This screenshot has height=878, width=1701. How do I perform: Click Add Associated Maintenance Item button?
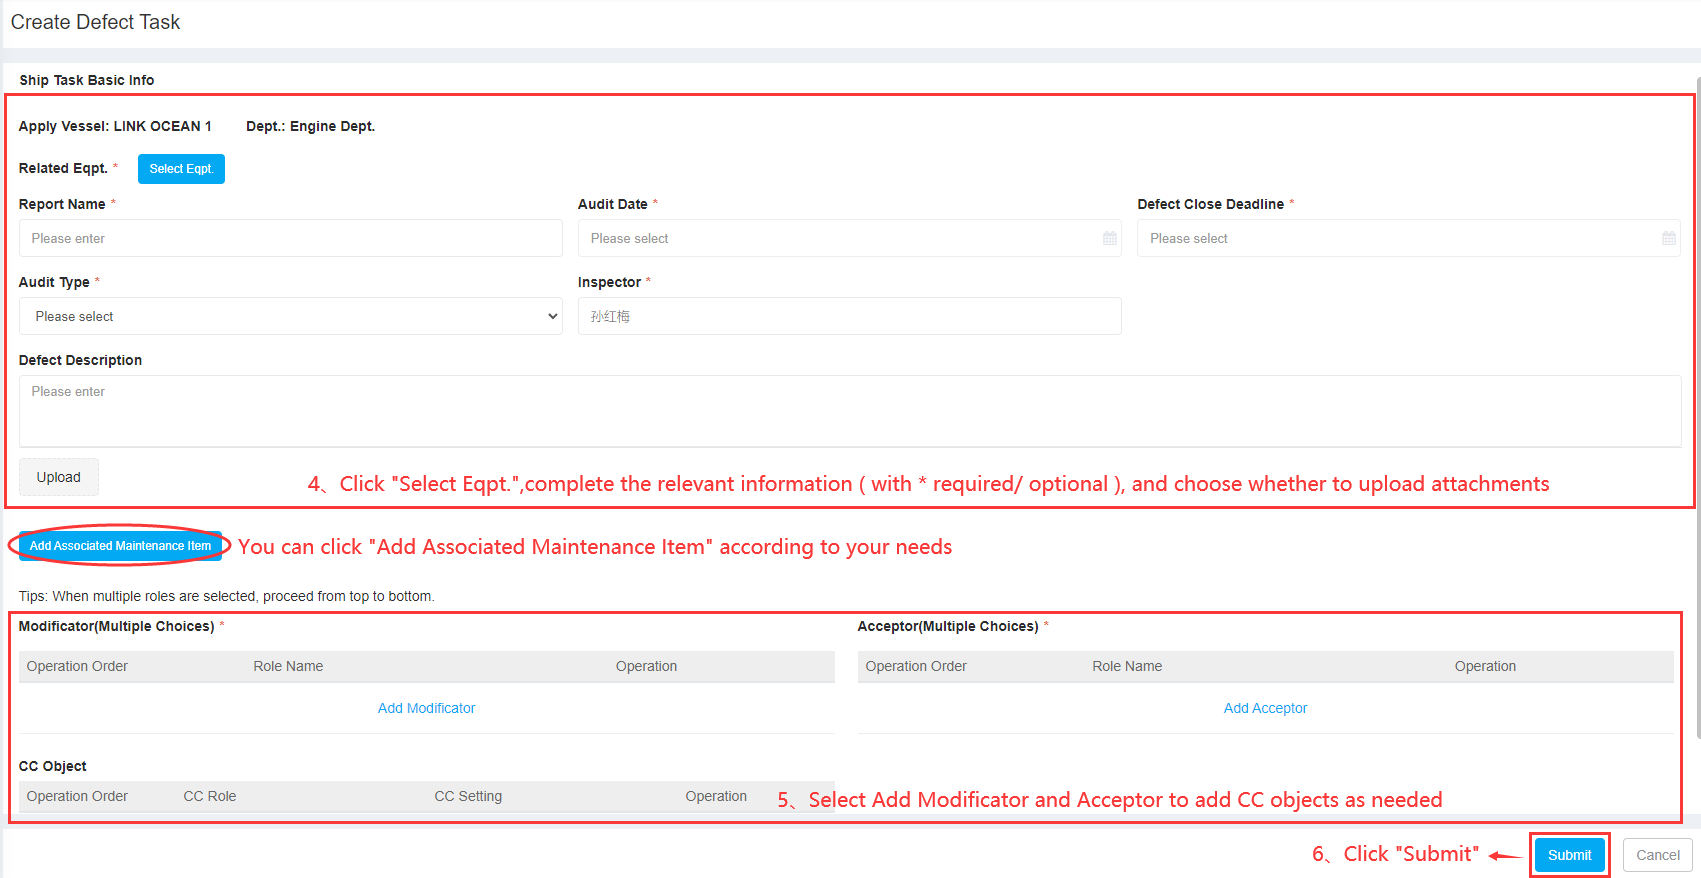[120, 546]
